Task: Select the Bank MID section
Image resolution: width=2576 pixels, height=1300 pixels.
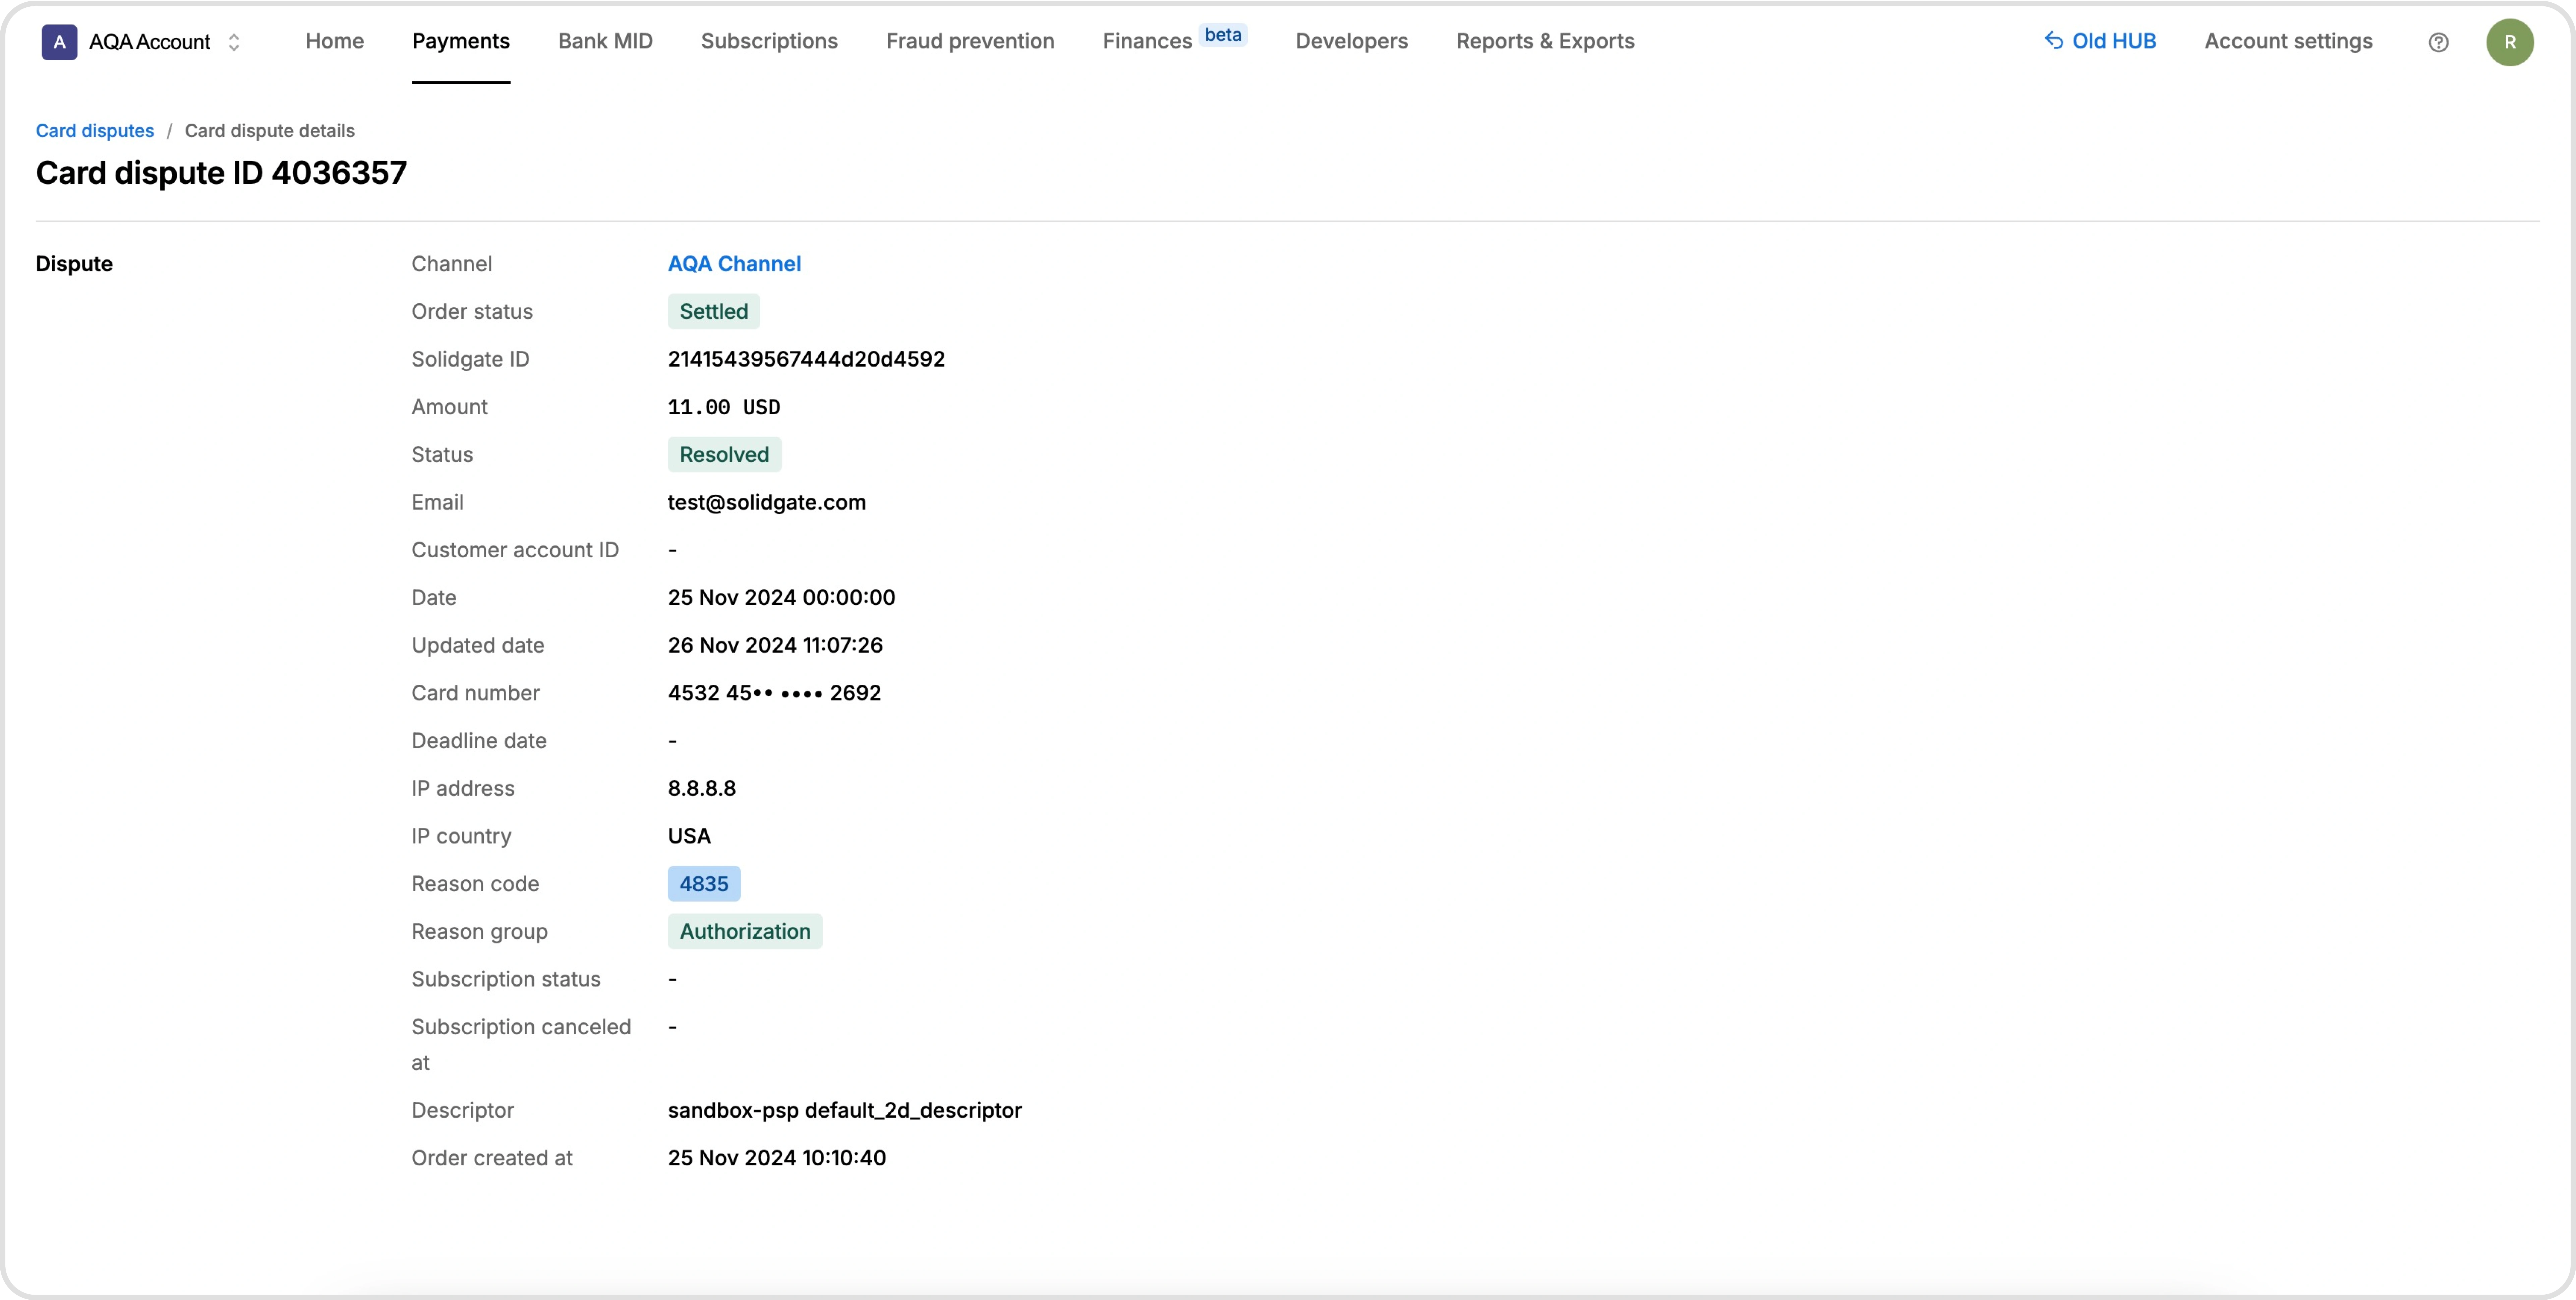Action: [605, 41]
